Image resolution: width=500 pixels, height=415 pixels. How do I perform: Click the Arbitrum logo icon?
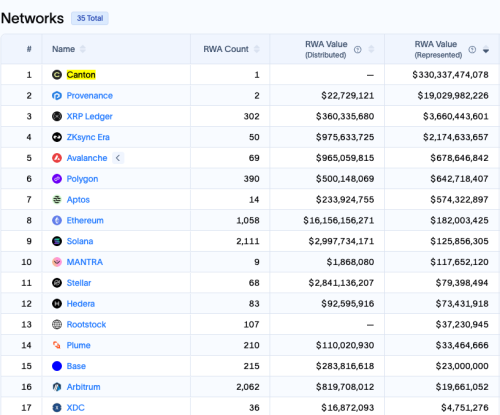[x=57, y=387]
